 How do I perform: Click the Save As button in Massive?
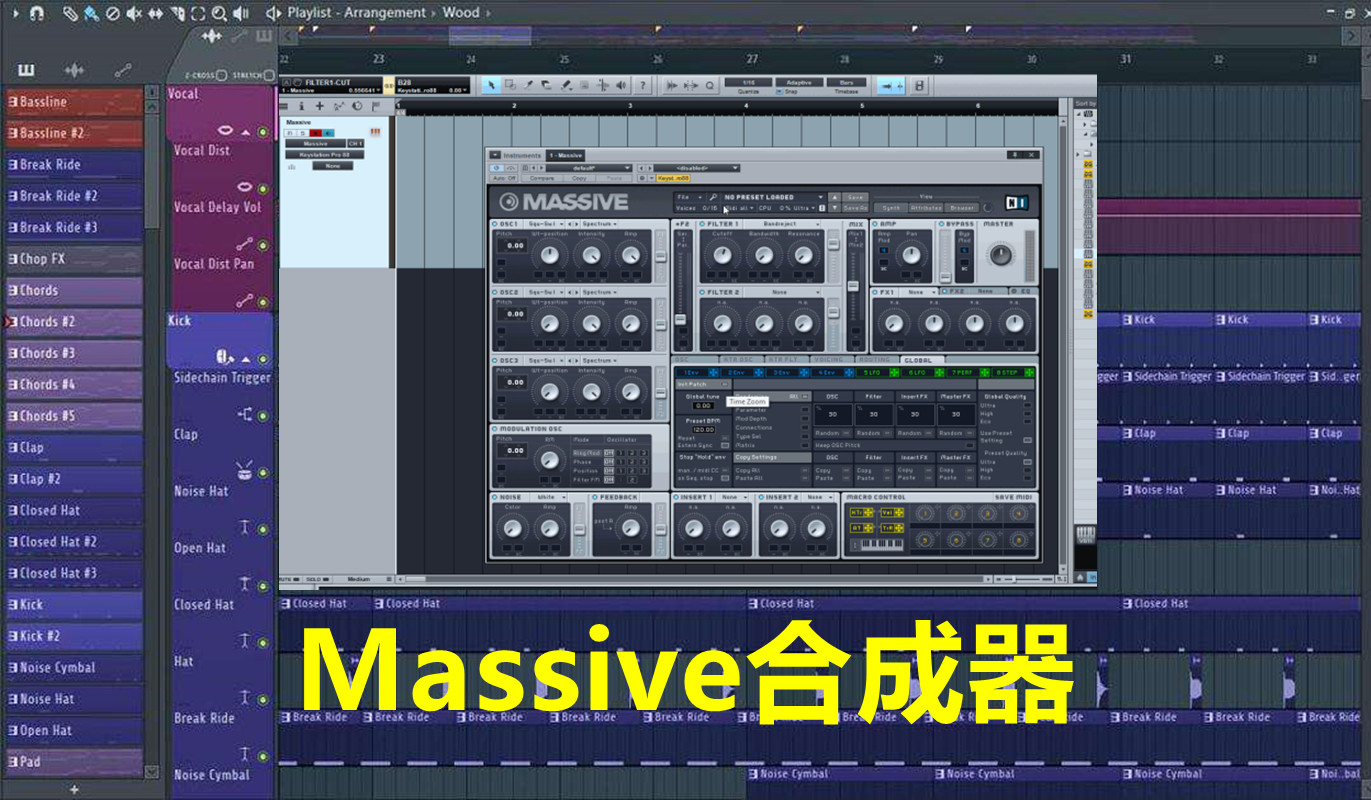pyautogui.click(x=855, y=208)
